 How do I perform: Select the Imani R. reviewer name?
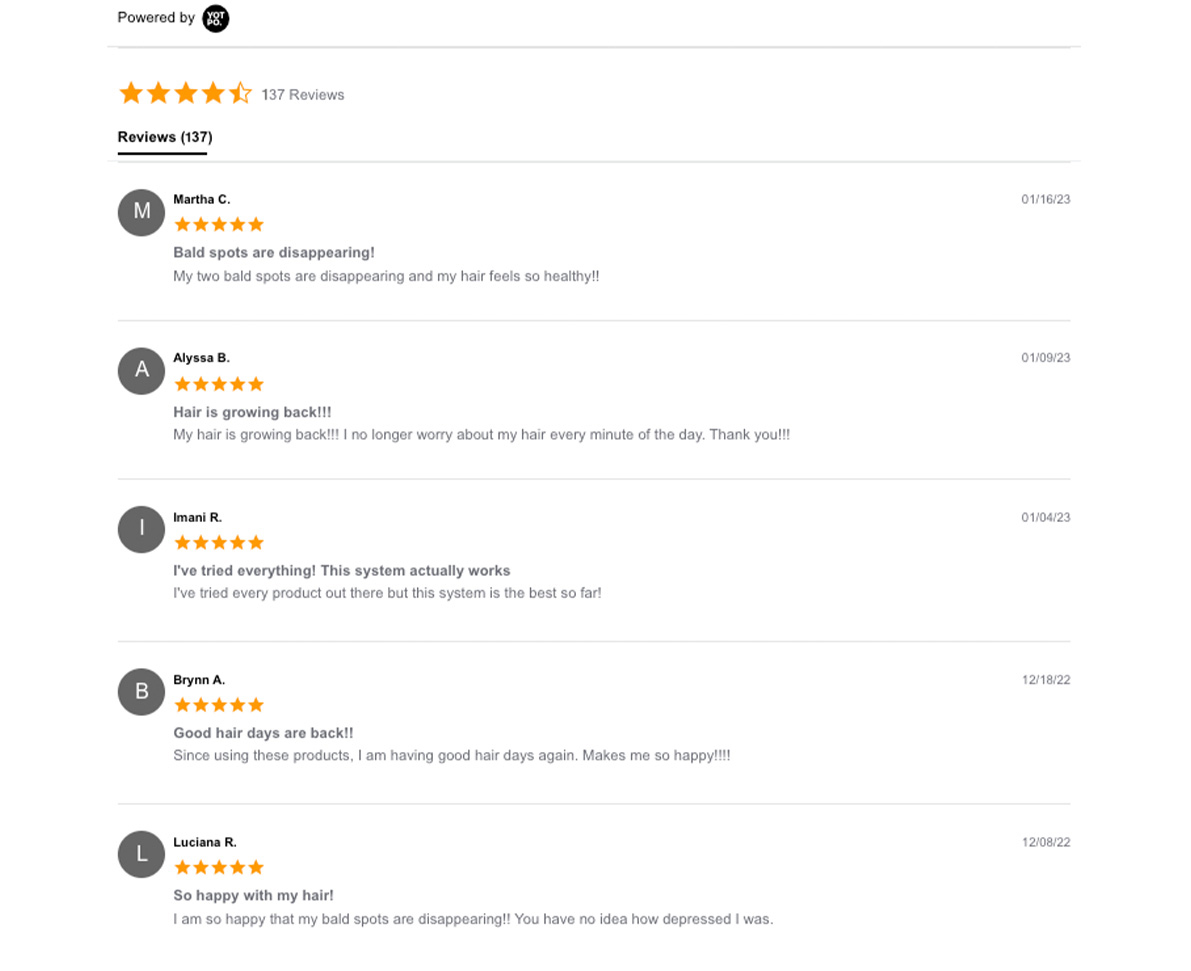(197, 517)
